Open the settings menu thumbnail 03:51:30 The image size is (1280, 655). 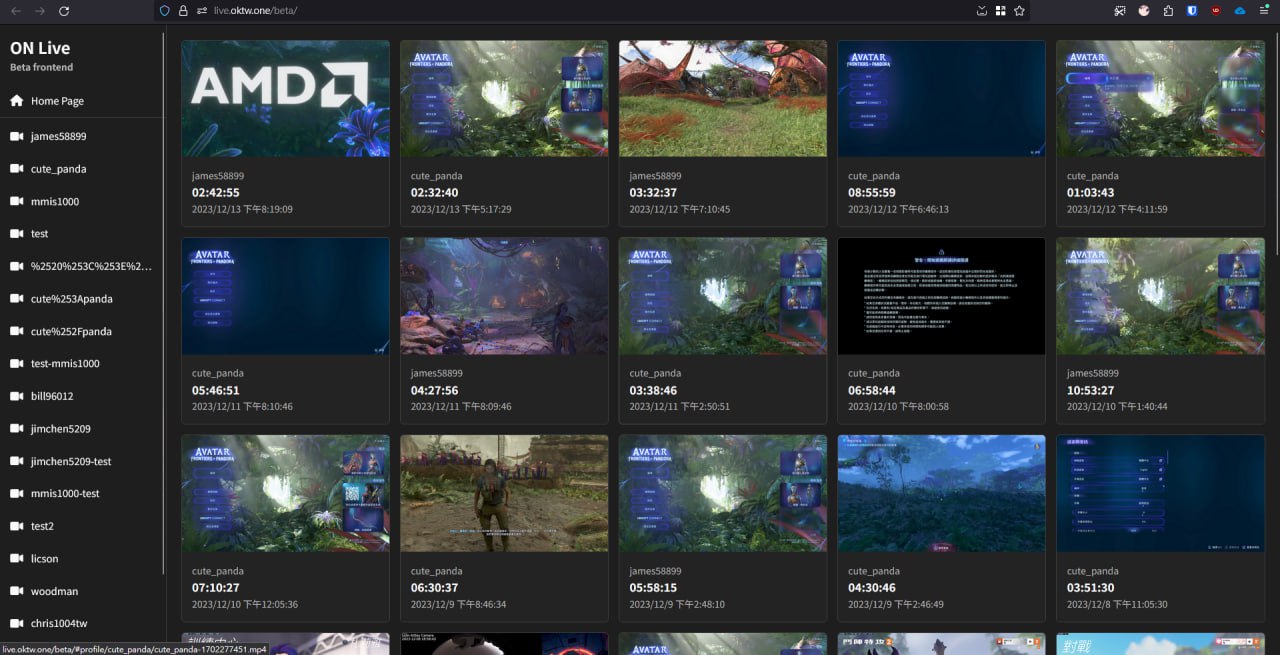pos(1160,494)
